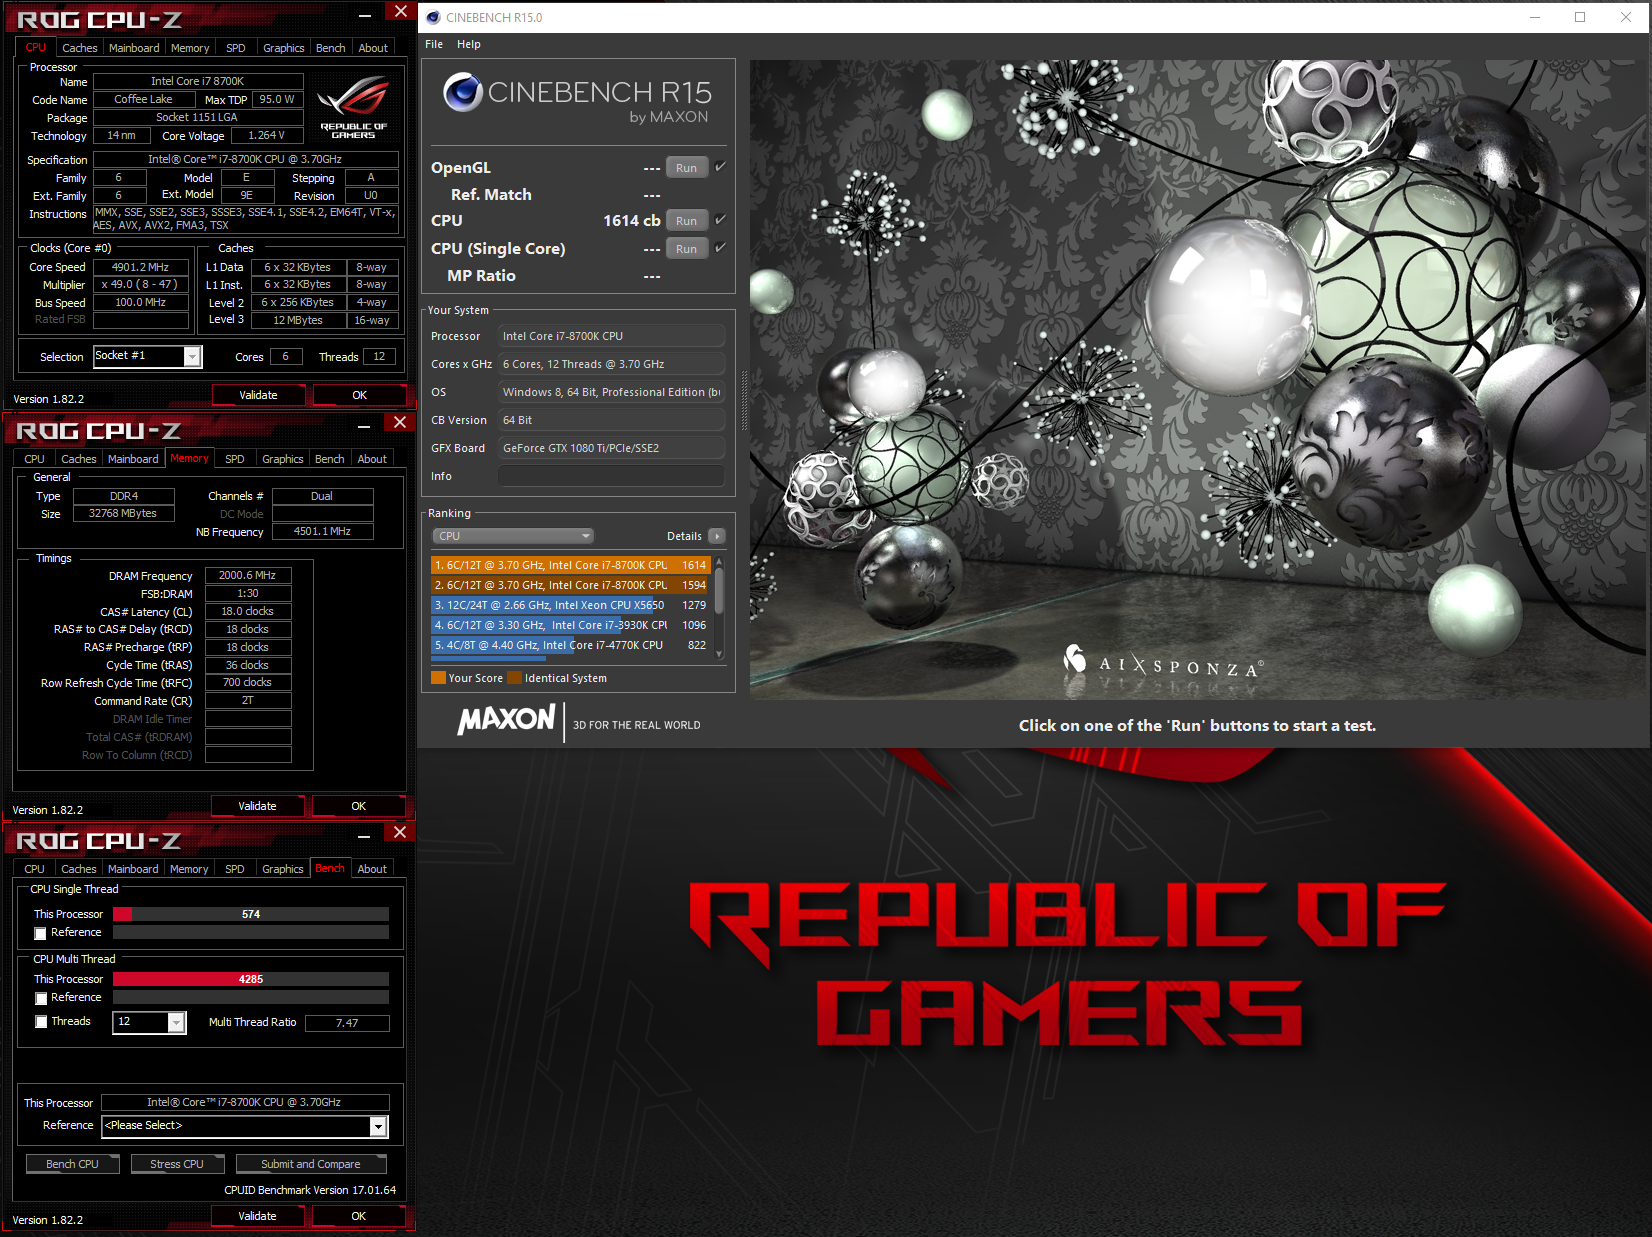Click the AIXSPONZA logo in render
Screen dimensions: 1652x1237
pos(1164,663)
